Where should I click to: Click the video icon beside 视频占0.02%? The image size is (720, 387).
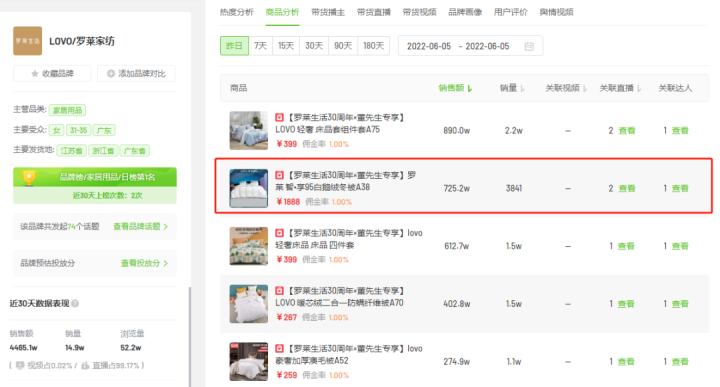20,365
